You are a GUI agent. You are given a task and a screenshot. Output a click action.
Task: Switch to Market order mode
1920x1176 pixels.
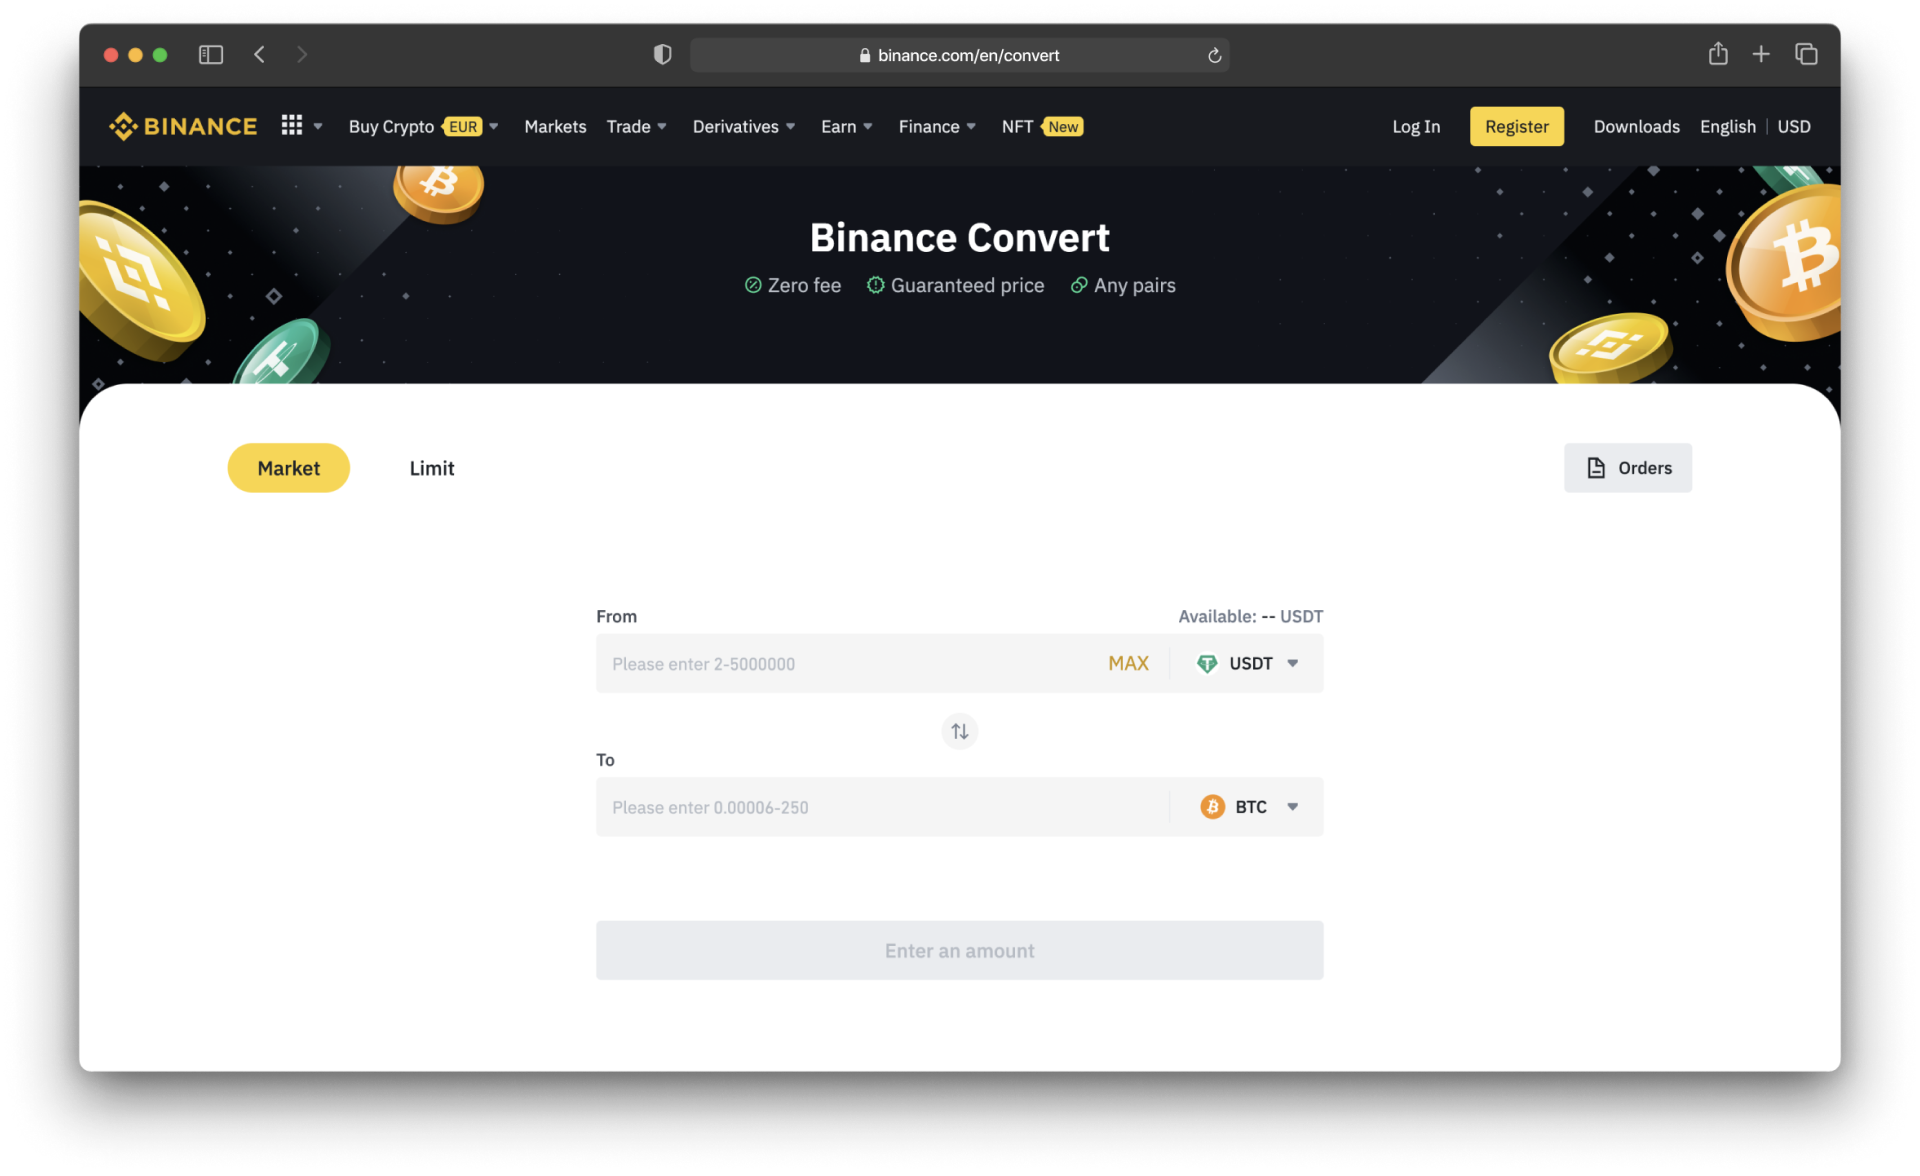[x=288, y=468]
